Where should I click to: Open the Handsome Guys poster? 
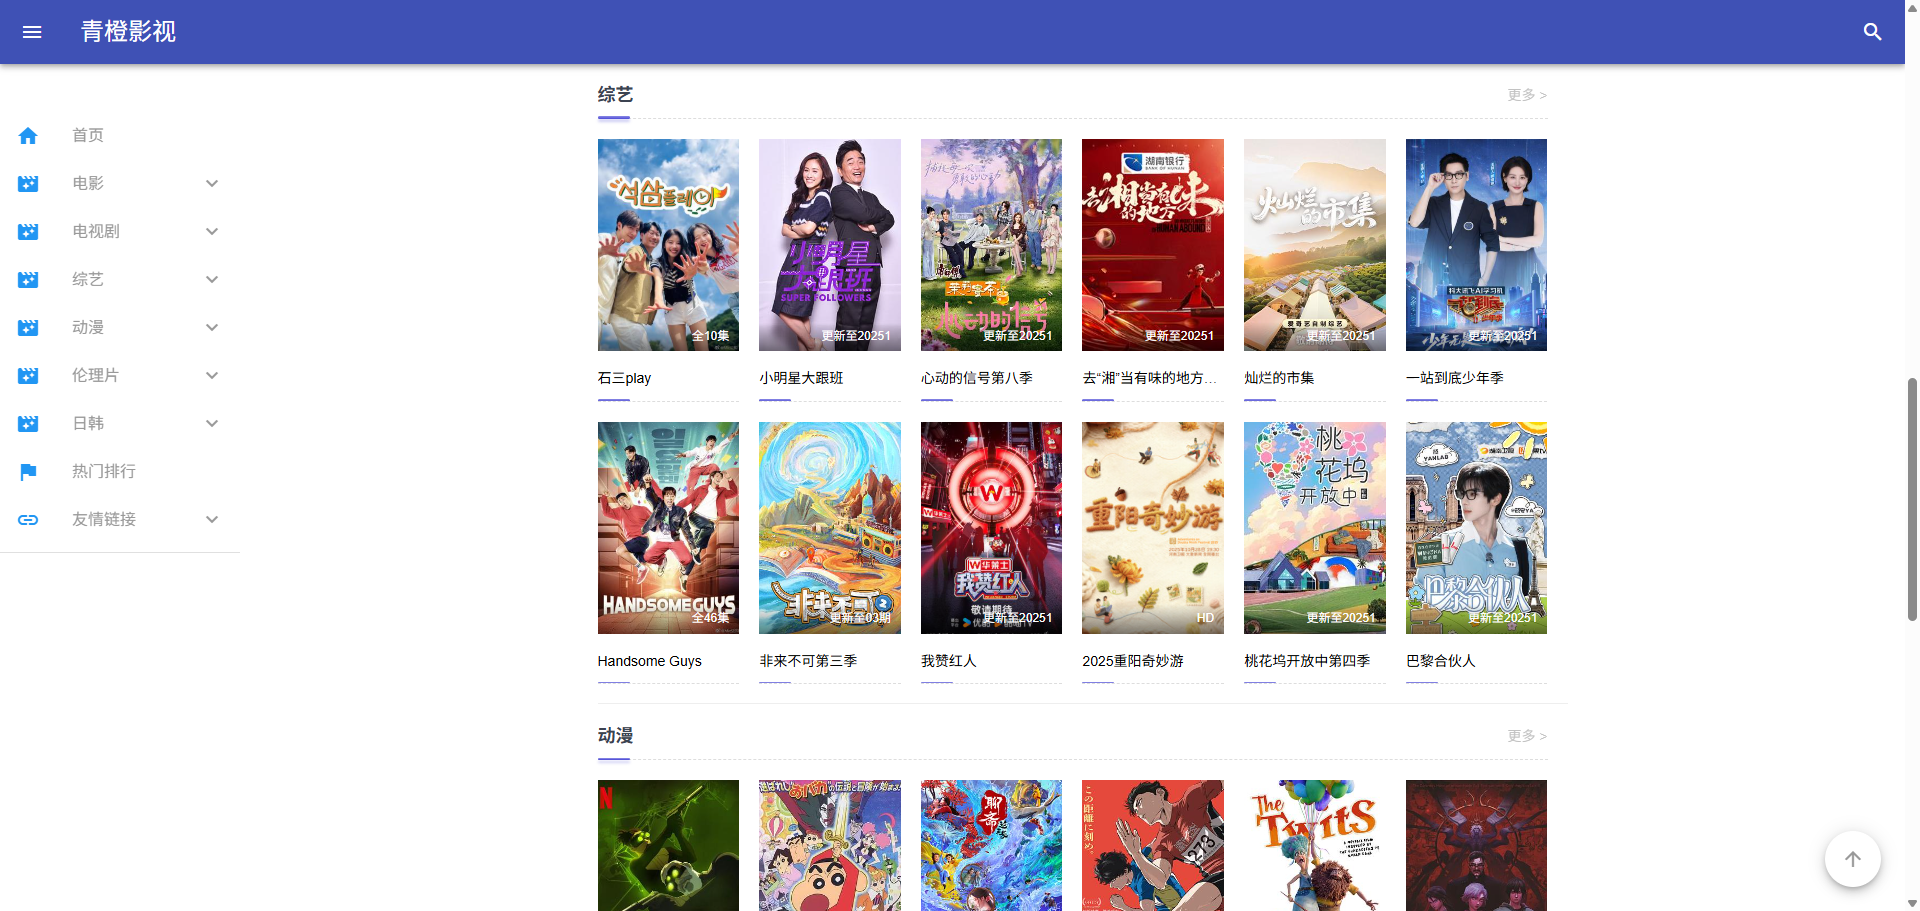tap(668, 528)
